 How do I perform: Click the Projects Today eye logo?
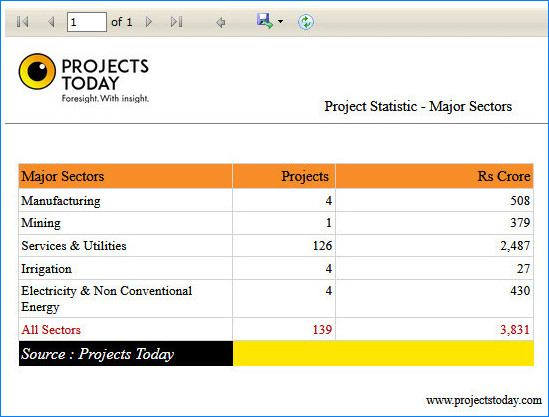tap(37, 71)
